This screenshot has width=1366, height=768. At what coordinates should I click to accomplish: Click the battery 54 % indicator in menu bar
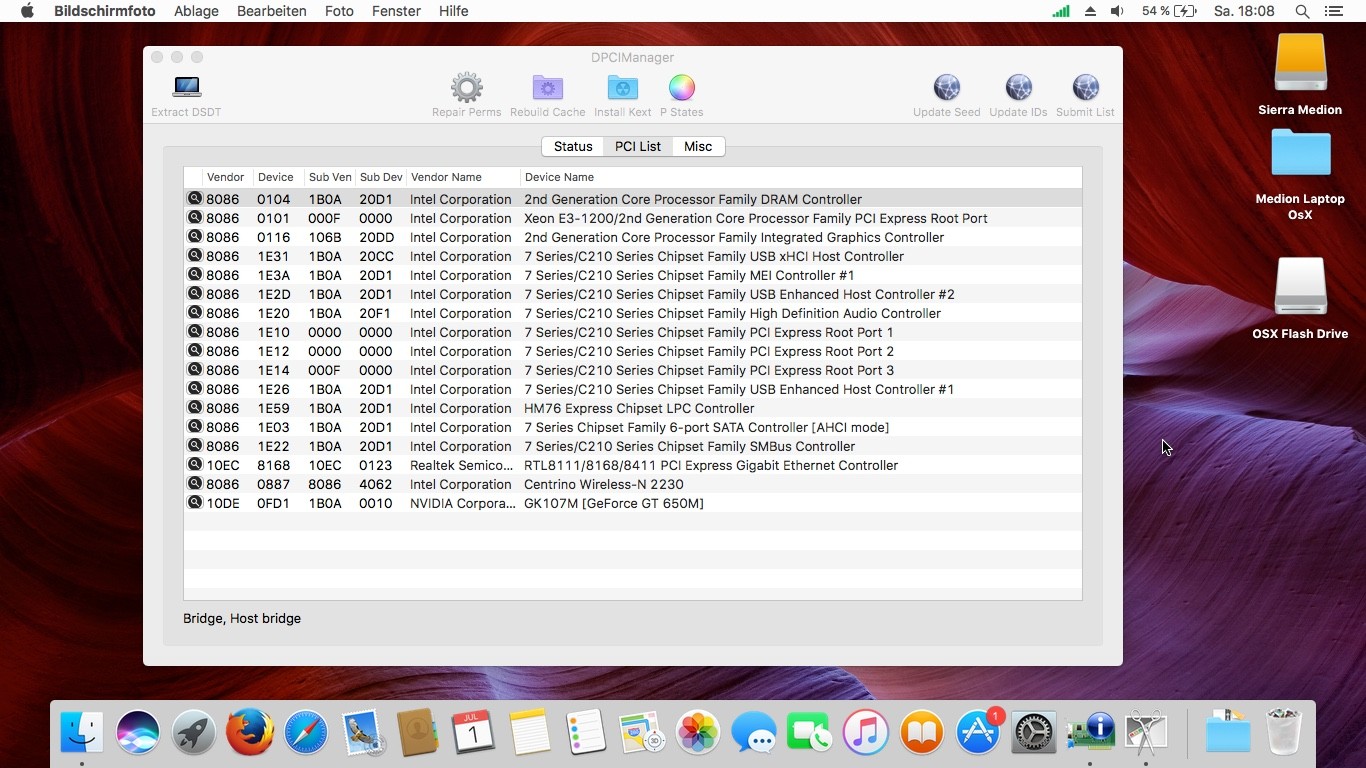1169,11
